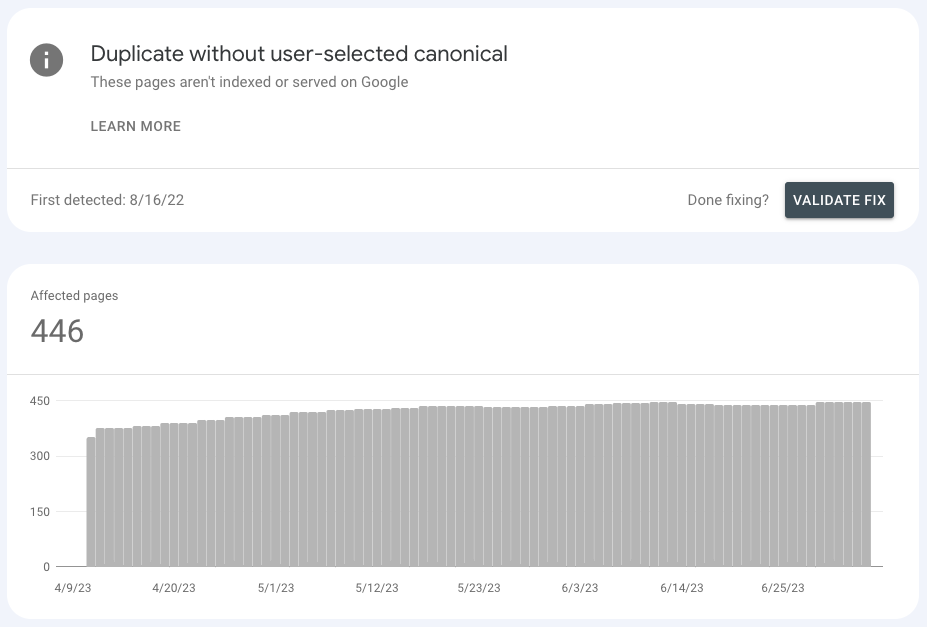Click the 446 affected pages count
Viewport: 927px width, 627px height.
click(57, 331)
